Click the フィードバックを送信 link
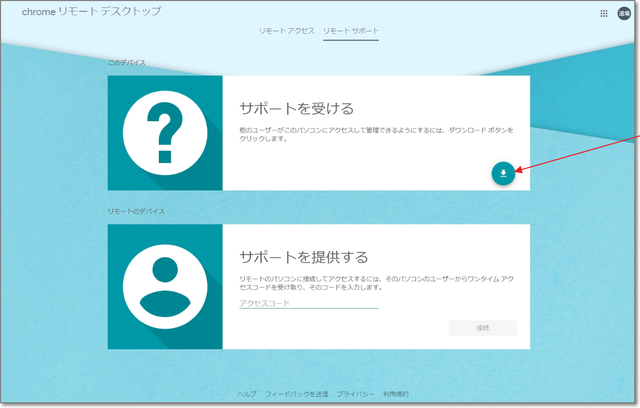The image size is (640, 408). (x=296, y=394)
